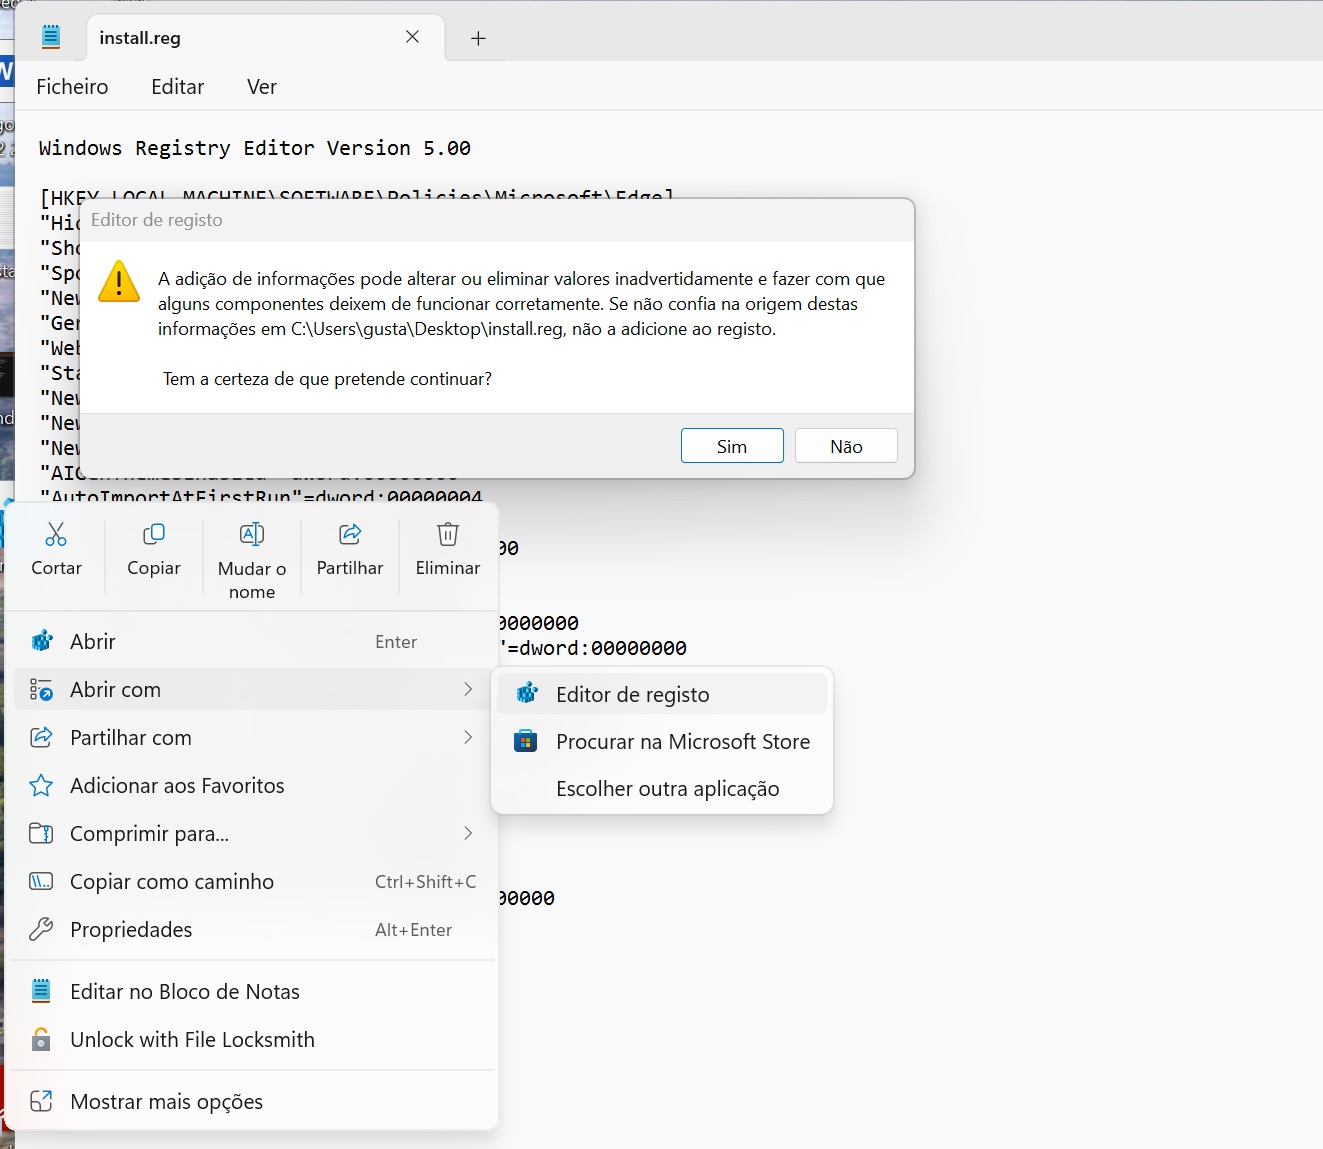The width and height of the screenshot is (1323, 1149).
Task: Open Propriedades wrench entry
Action: click(x=131, y=930)
